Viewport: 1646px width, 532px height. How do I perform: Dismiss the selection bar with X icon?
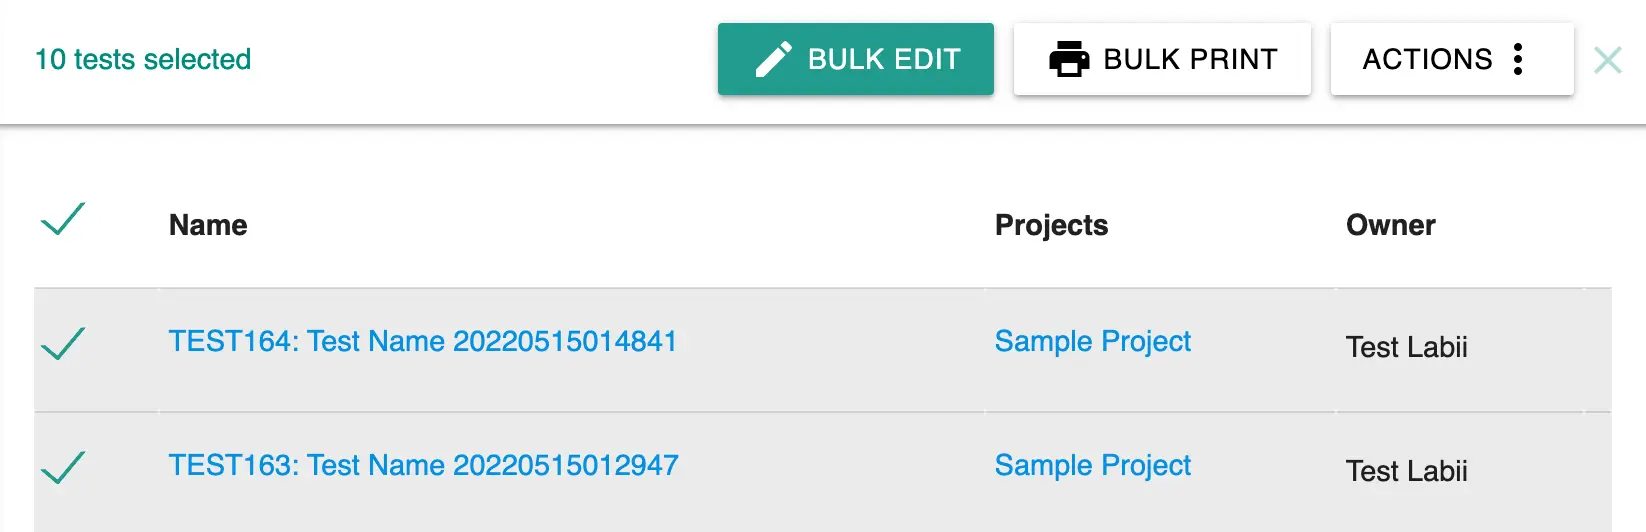point(1607,60)
